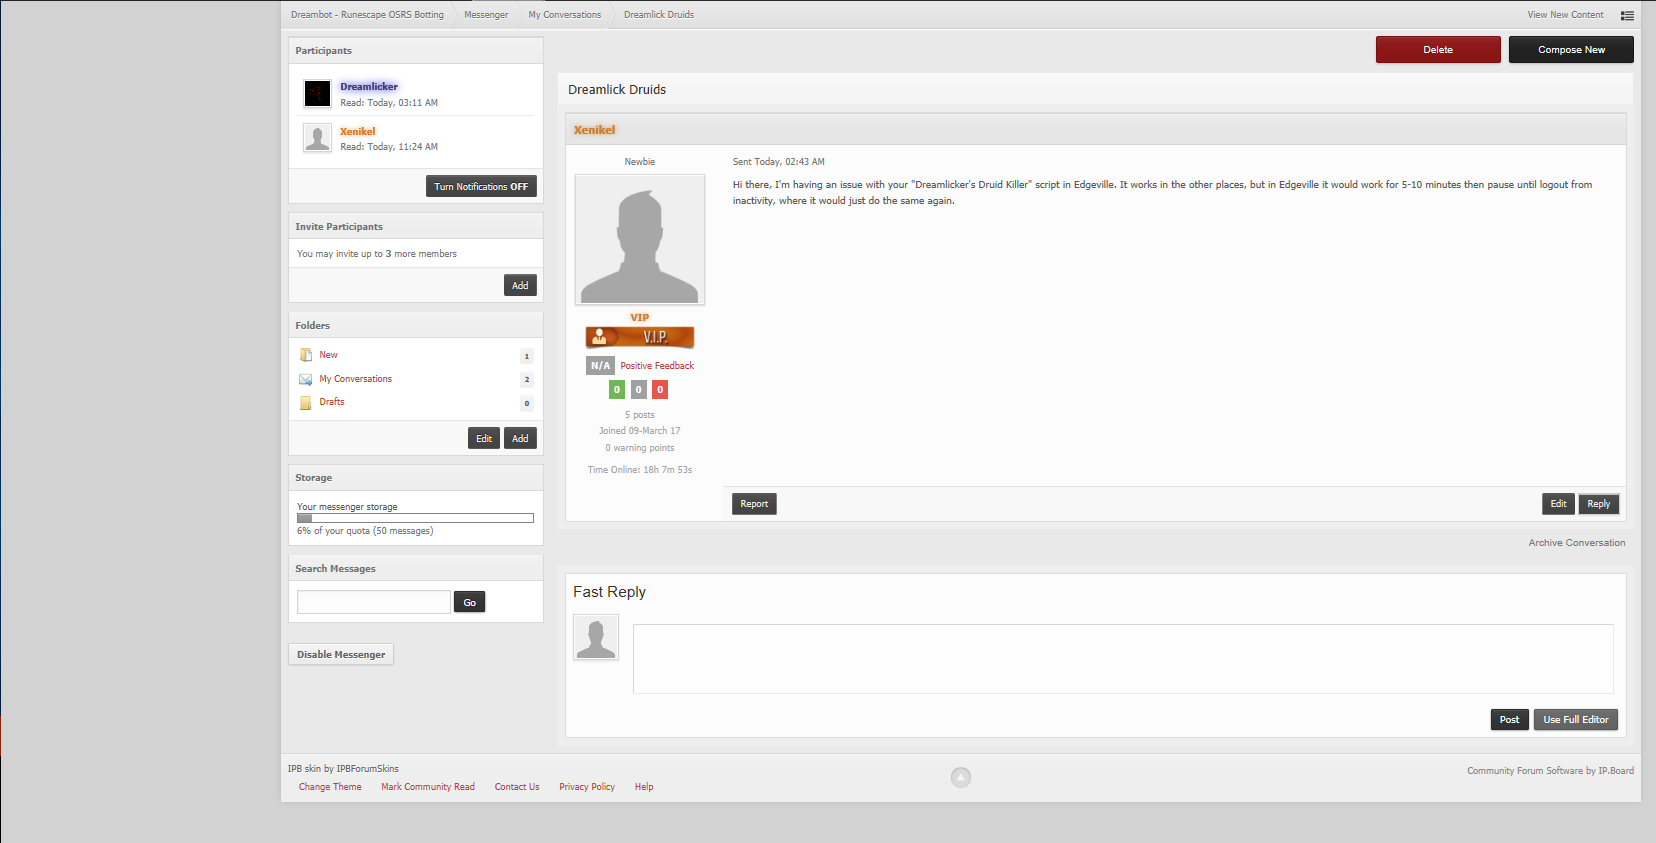Screen dimensions: 1656x843
Task: Post the fast reply
Action: coord(1509,720)
